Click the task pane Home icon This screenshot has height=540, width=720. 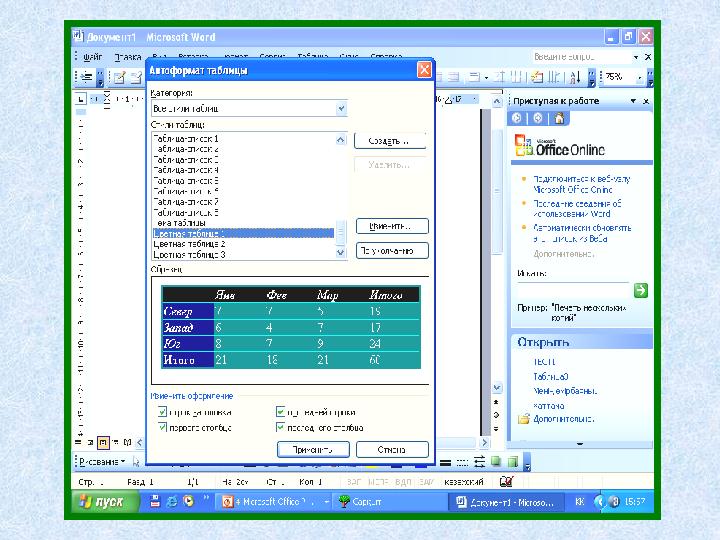559,118
